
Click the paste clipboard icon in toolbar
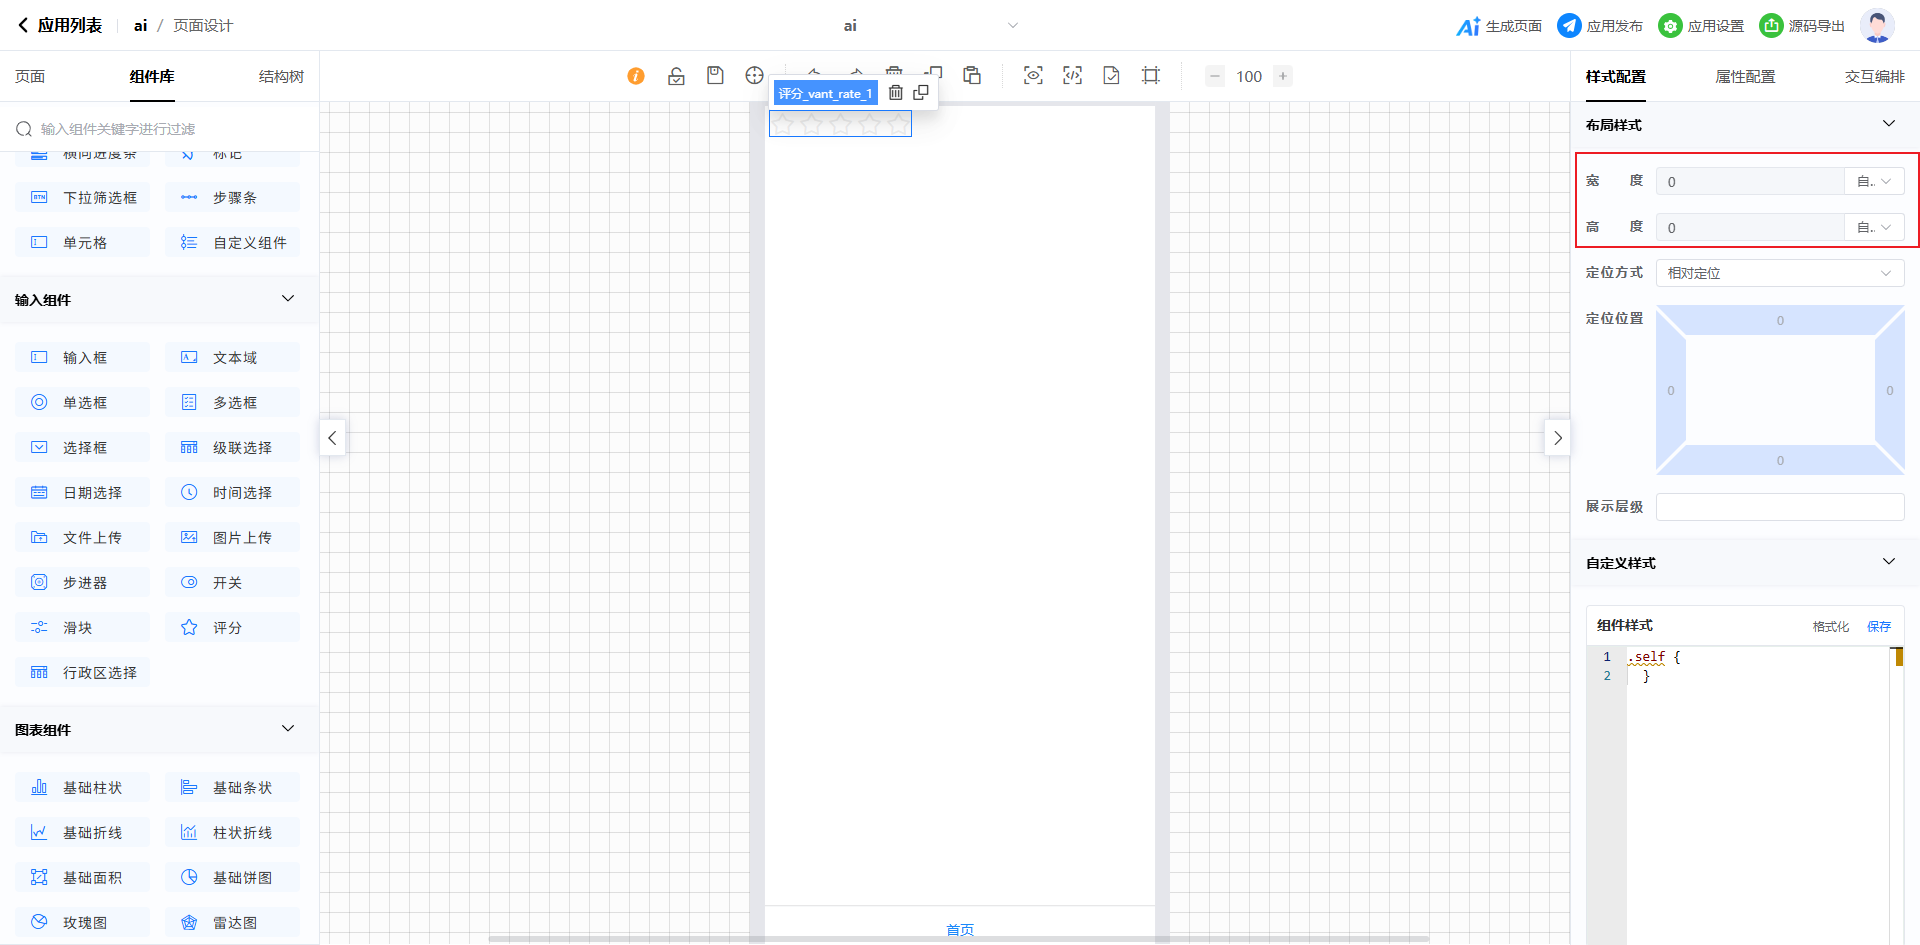pos(972,76)
